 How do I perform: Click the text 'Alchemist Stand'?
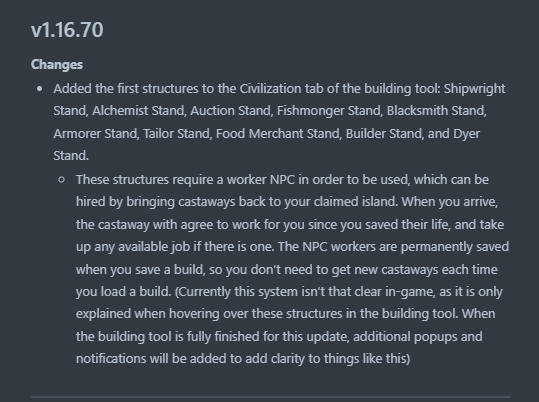point(139,111)
